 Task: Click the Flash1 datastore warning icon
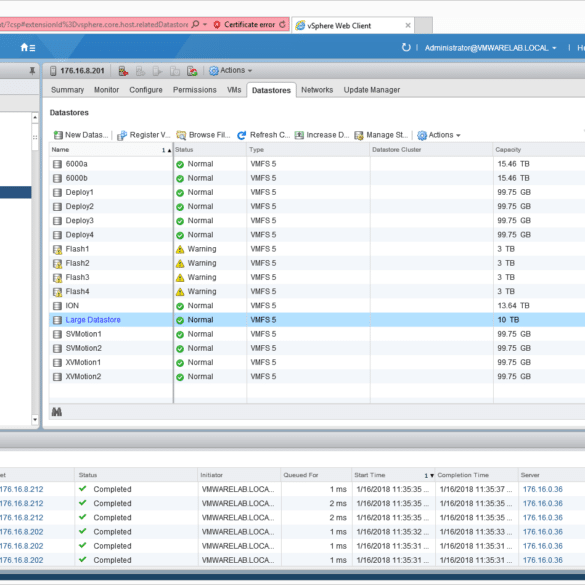(57, 249)
